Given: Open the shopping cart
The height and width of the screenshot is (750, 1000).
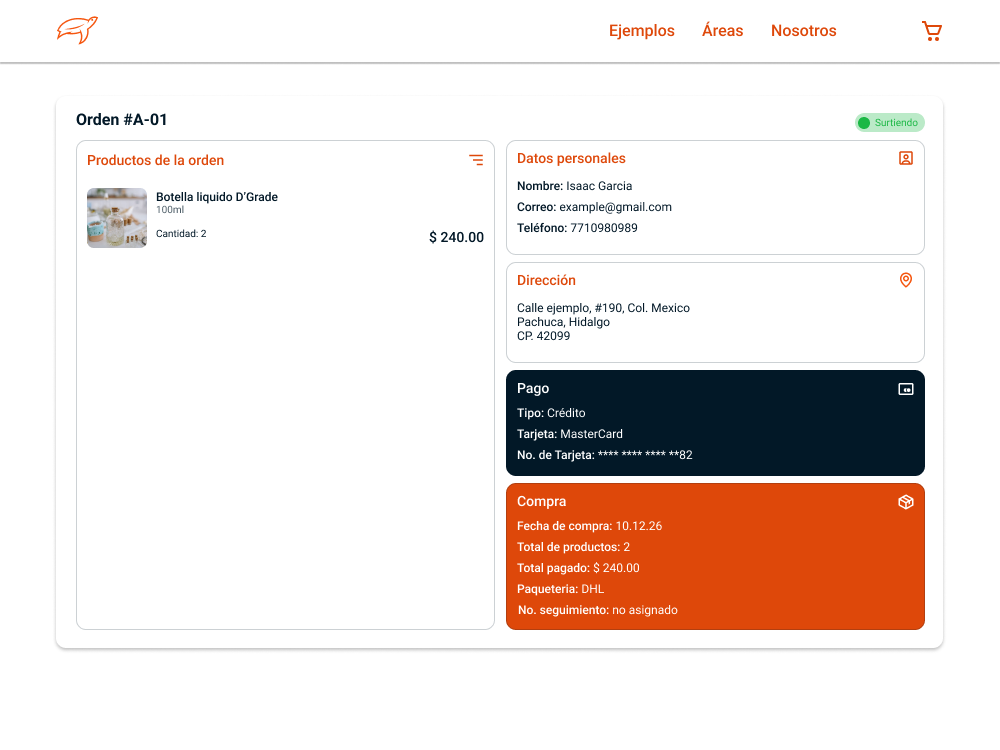Looking at the screenshot, I should 932,31.
